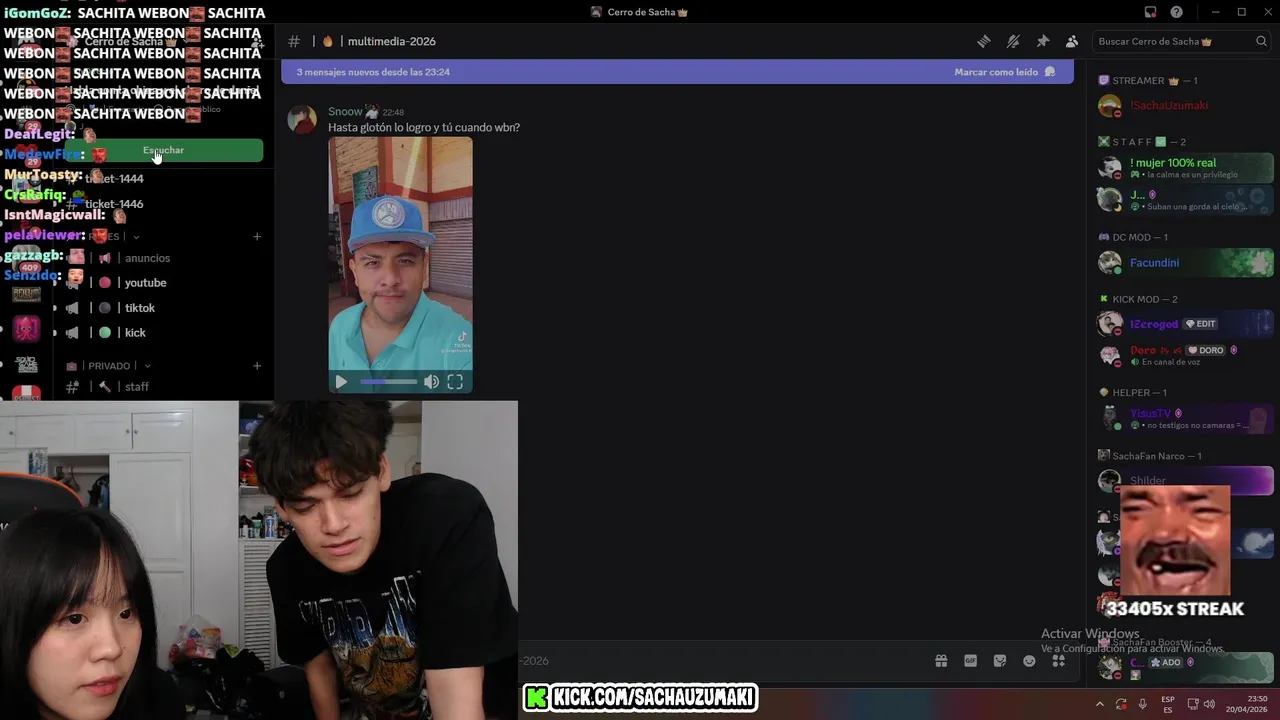The image size is (1280, 720).
Task: Click the Escuchar green button
Action: coord(163,150)
